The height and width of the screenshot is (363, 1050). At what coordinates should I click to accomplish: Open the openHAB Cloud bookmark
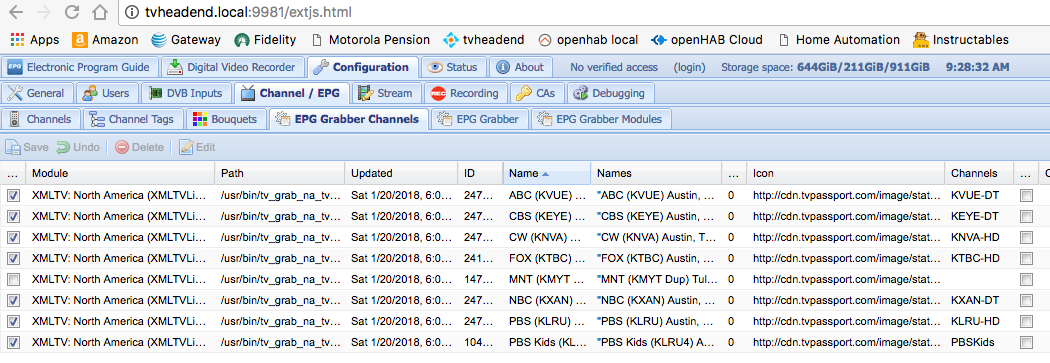pyautogui.click(x=706, y=40)
